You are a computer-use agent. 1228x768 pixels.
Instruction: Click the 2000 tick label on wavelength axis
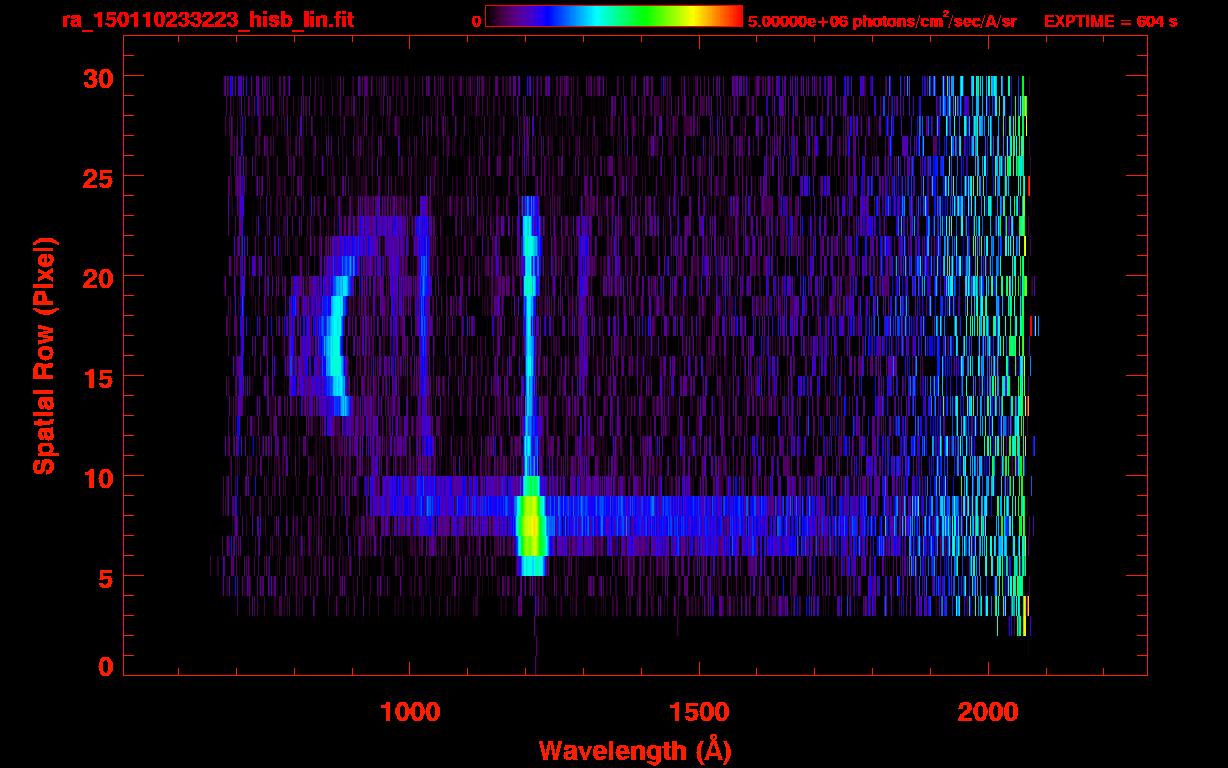(x=987, y=712)
